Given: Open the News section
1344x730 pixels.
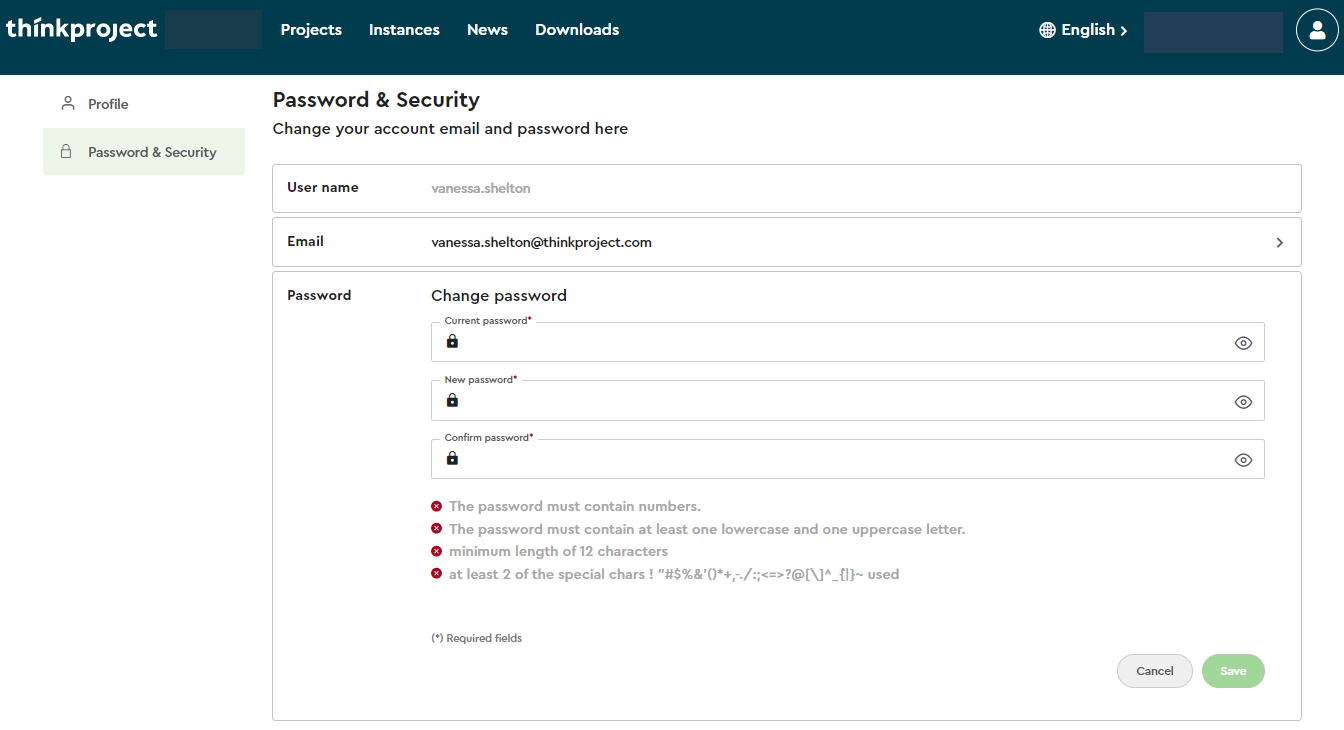Looking at the screenshot, I should 487,30.
